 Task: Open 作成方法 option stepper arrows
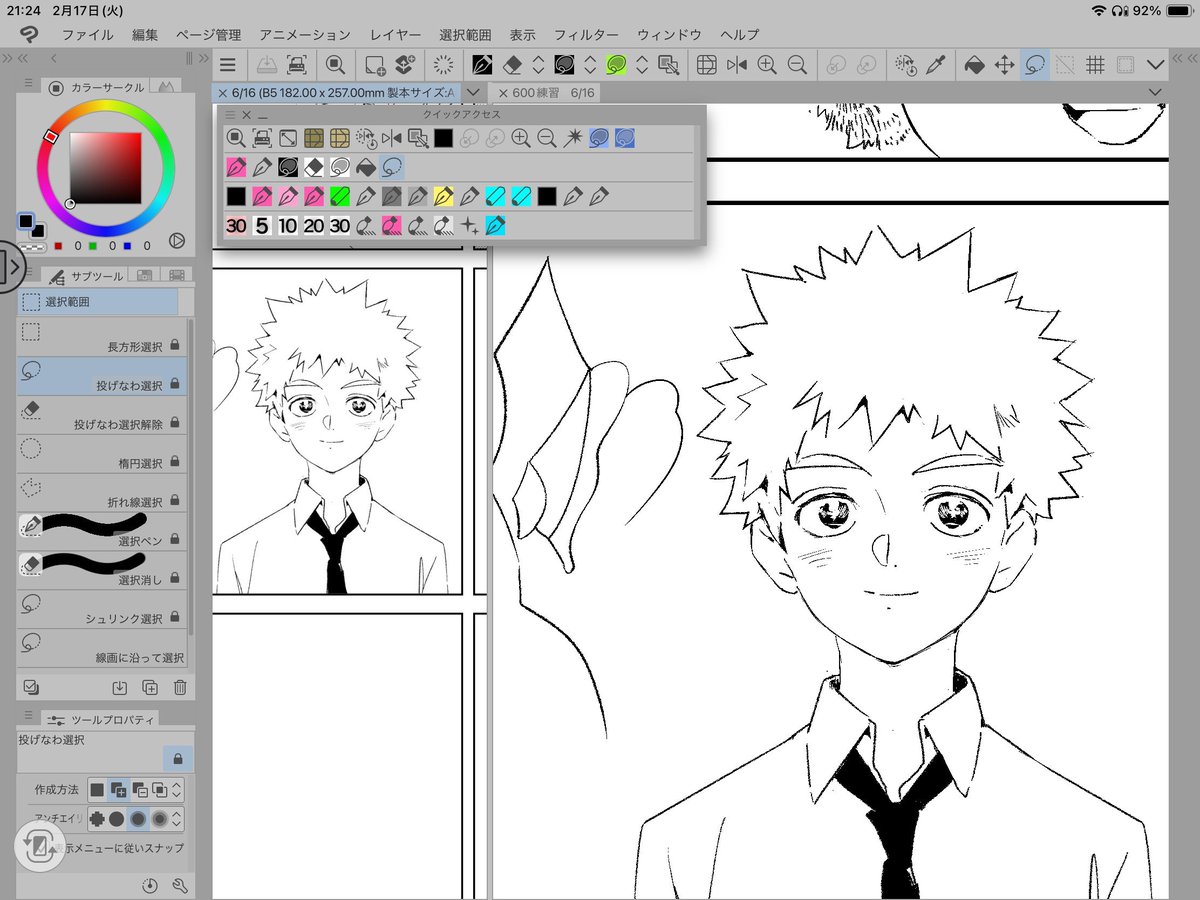pos(177,790)
